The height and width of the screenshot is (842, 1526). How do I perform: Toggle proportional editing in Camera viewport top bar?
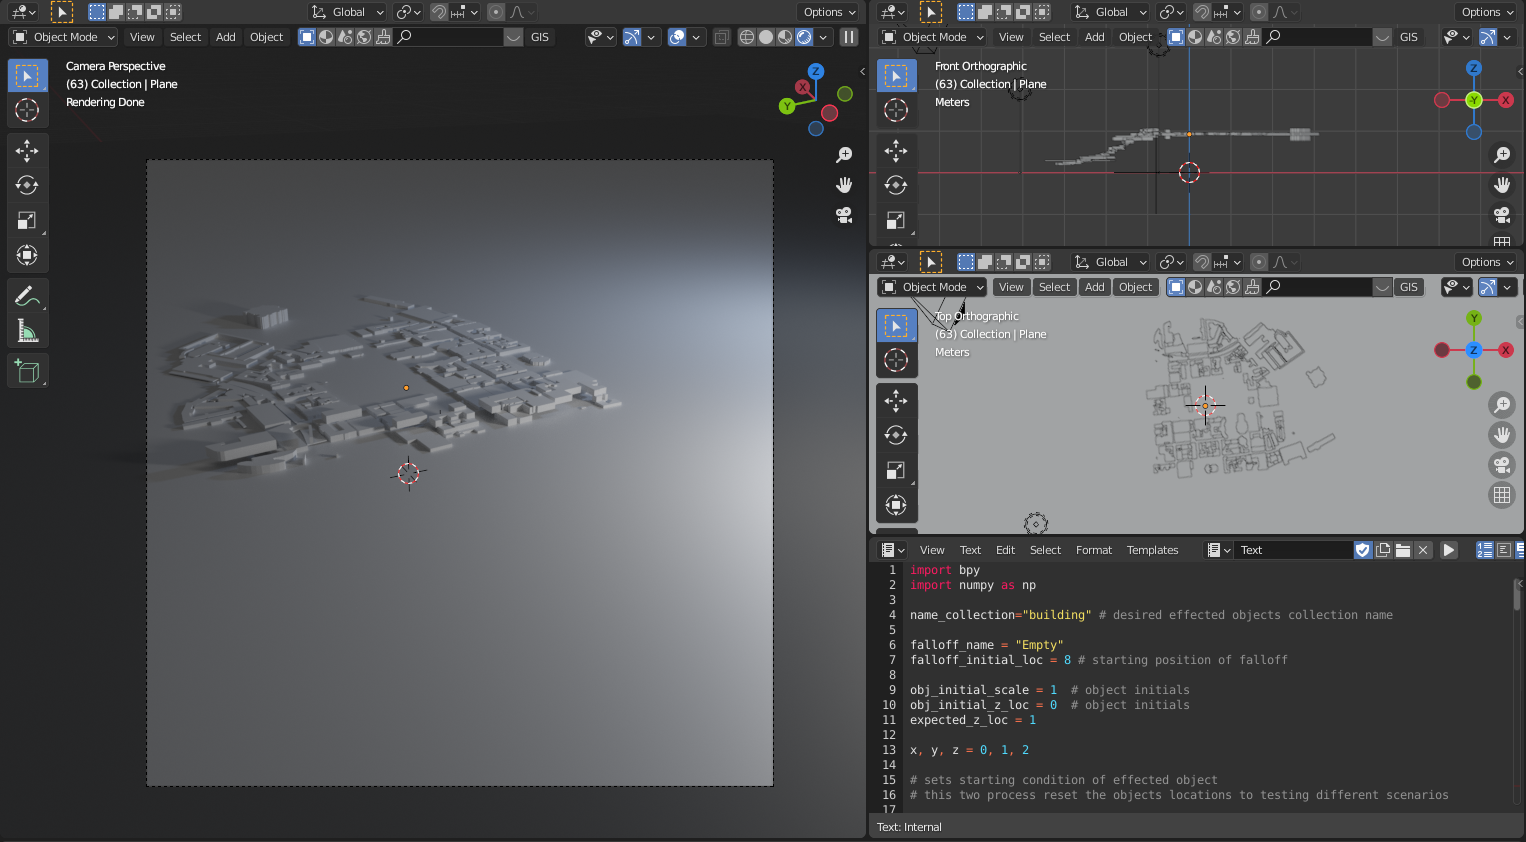(496, 12)
